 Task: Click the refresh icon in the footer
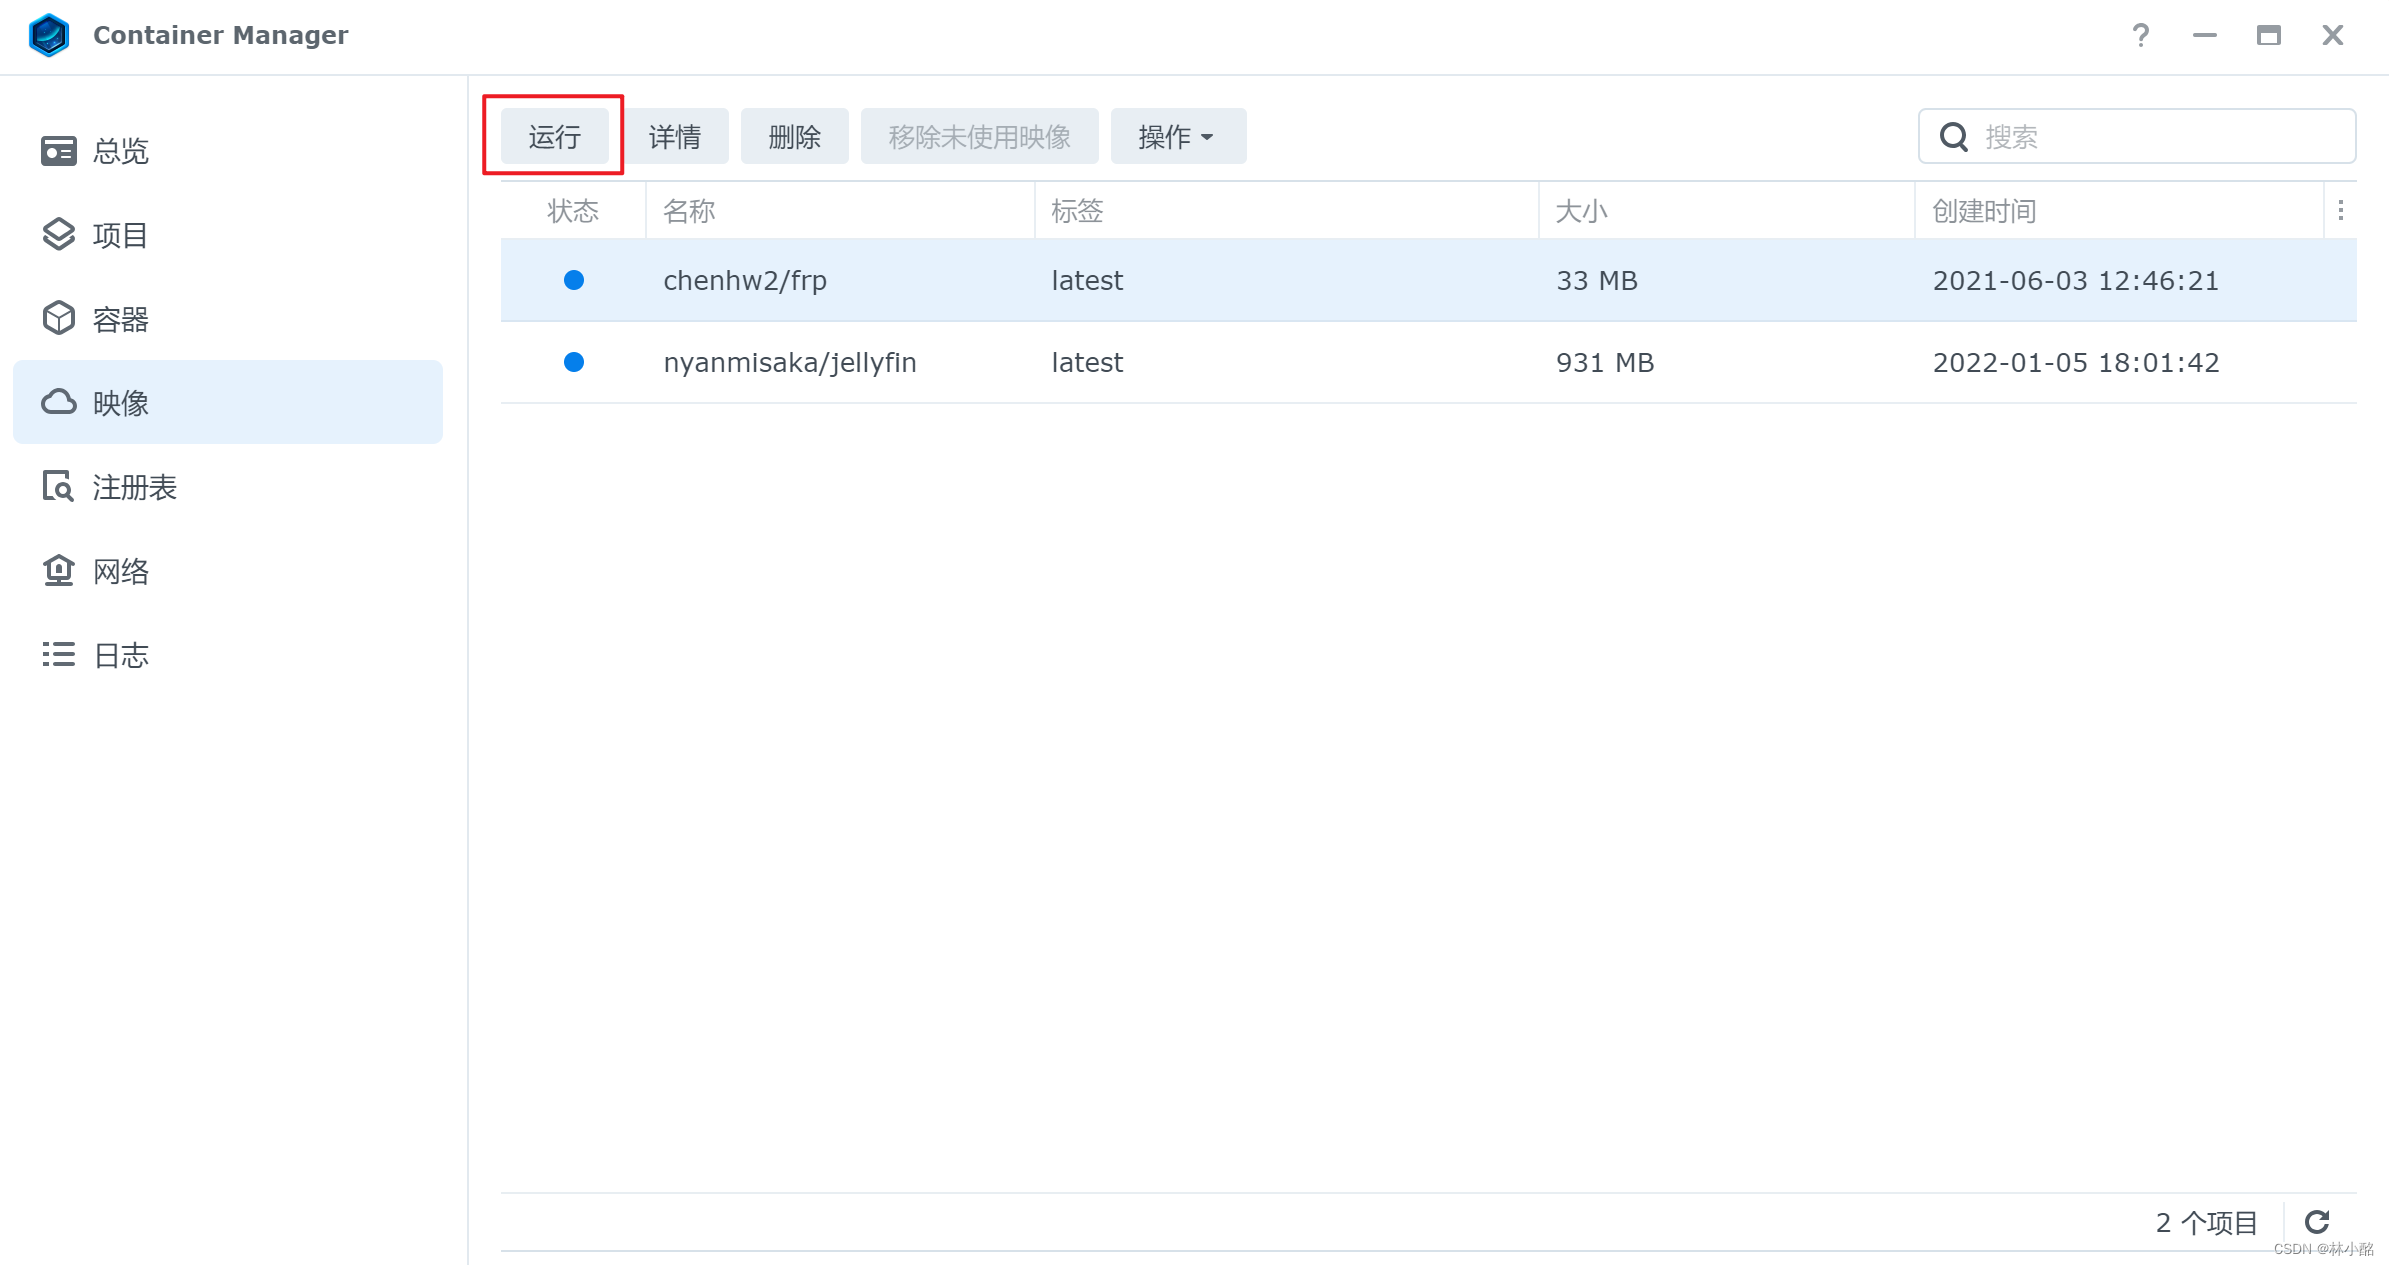pos(2317,1222)
